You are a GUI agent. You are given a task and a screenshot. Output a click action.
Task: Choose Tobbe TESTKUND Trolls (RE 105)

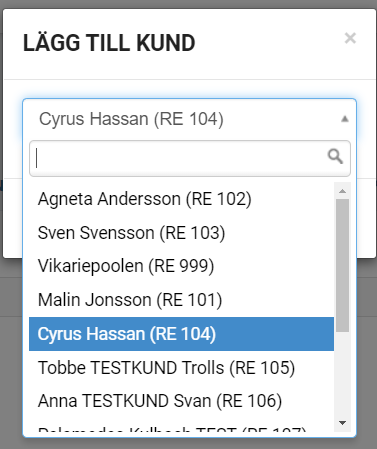(181, 368)
